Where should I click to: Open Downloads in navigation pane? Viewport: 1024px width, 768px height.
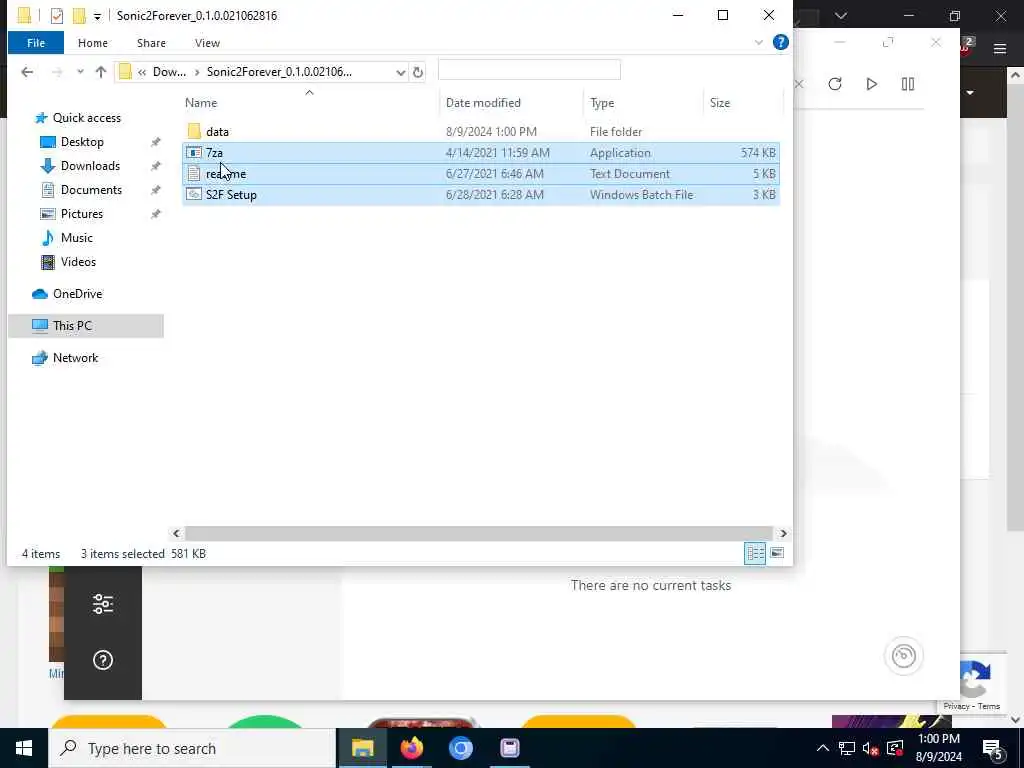tap(90, 166)
